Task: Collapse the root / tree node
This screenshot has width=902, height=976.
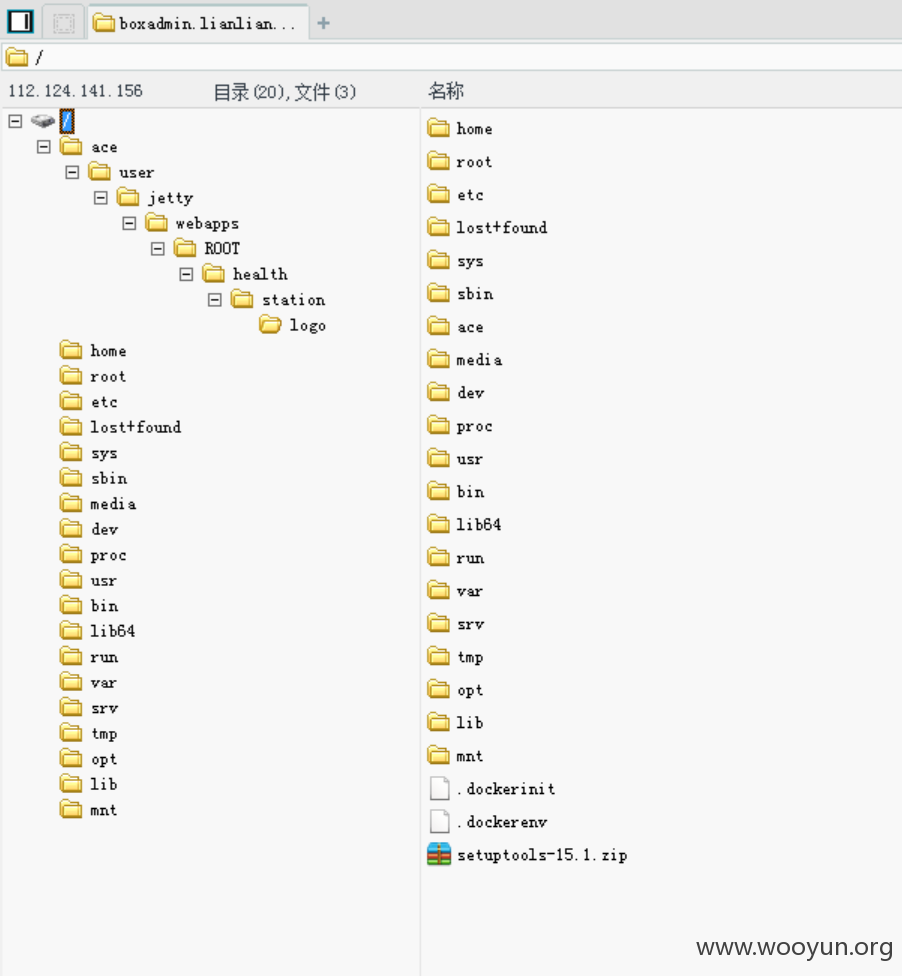Action: 16,121
